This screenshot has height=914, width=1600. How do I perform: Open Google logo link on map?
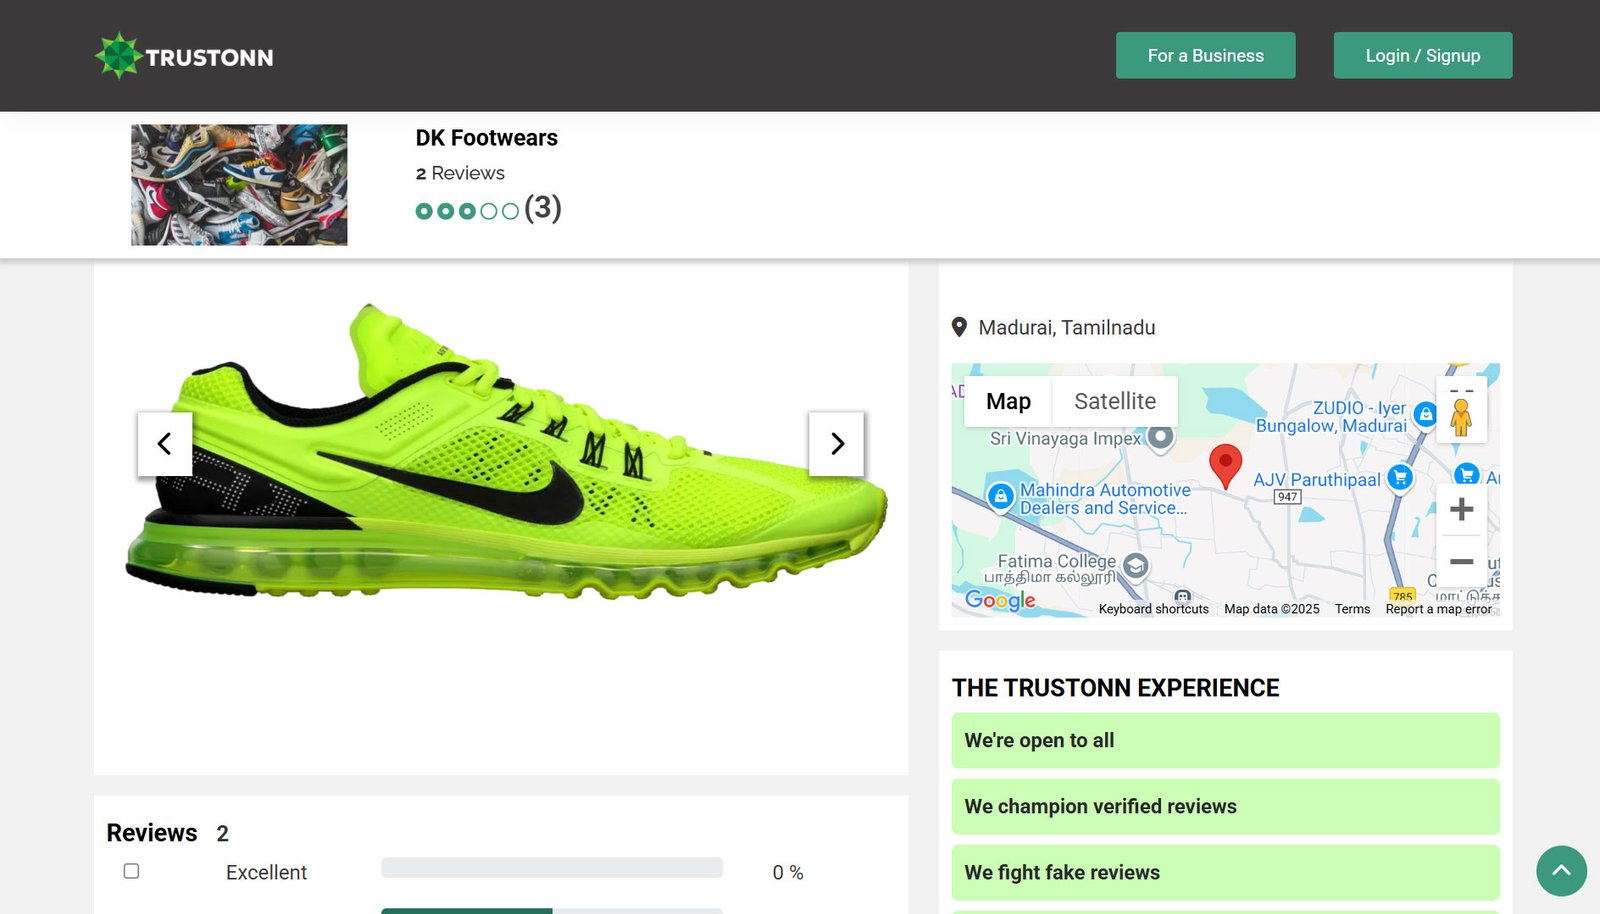click(1000, 600)
